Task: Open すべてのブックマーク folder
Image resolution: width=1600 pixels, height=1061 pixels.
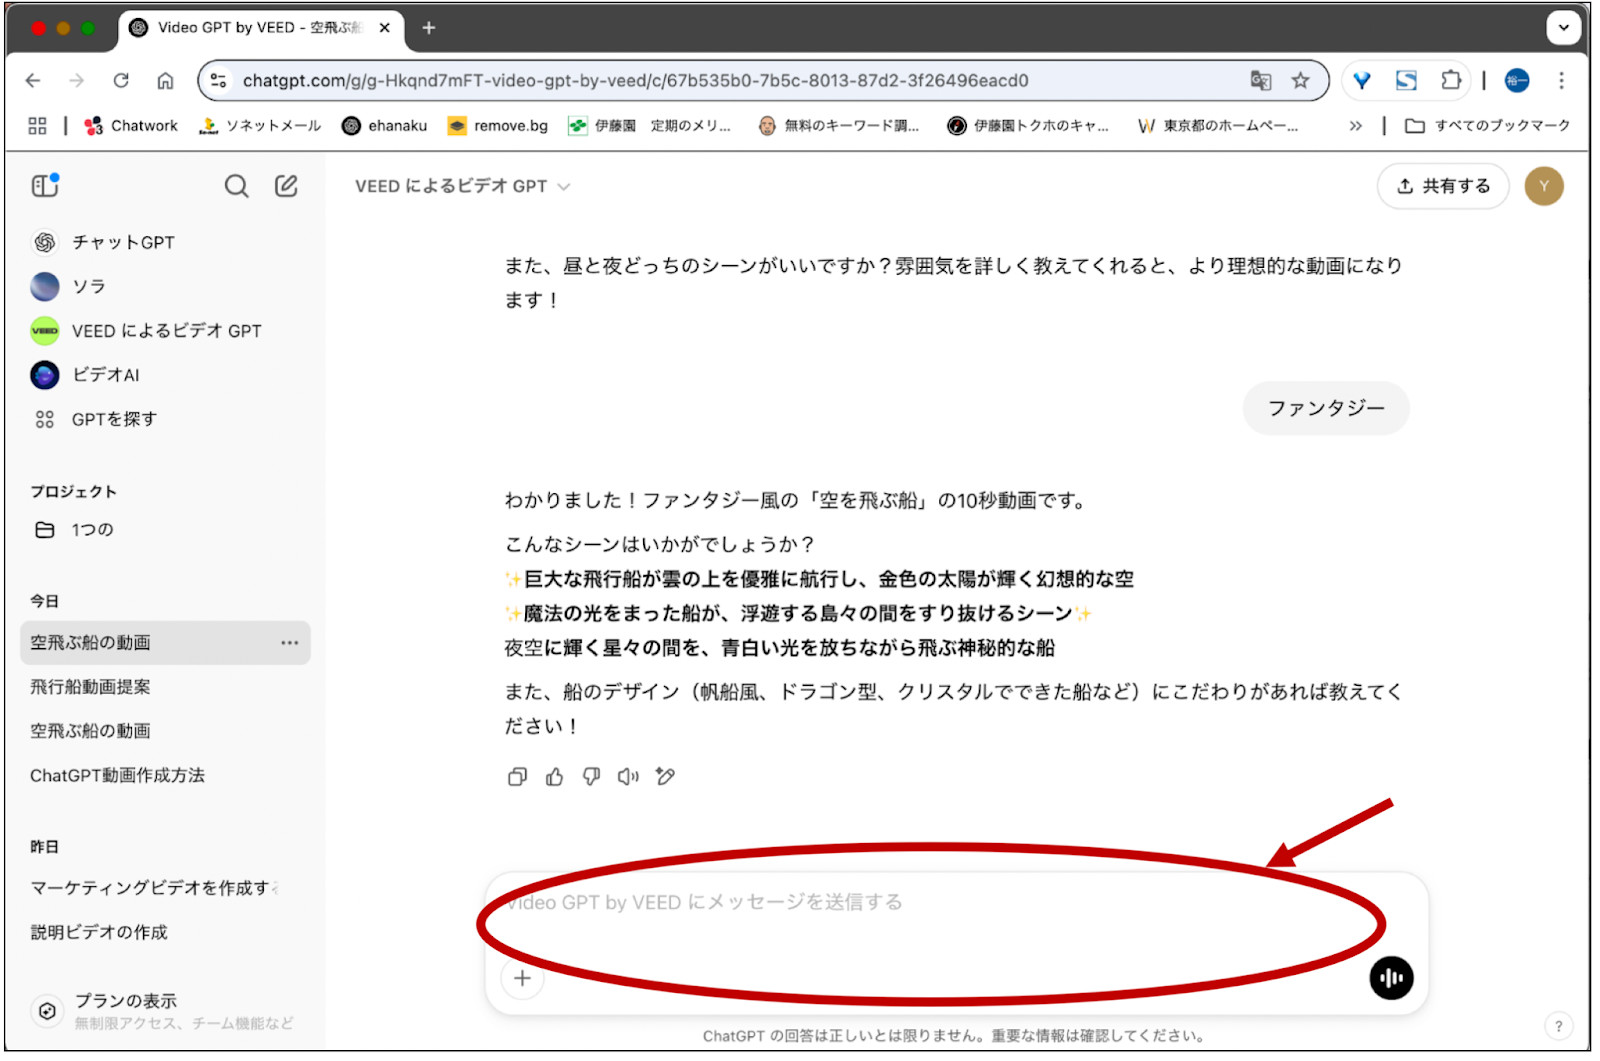Action: point(1487,126)
